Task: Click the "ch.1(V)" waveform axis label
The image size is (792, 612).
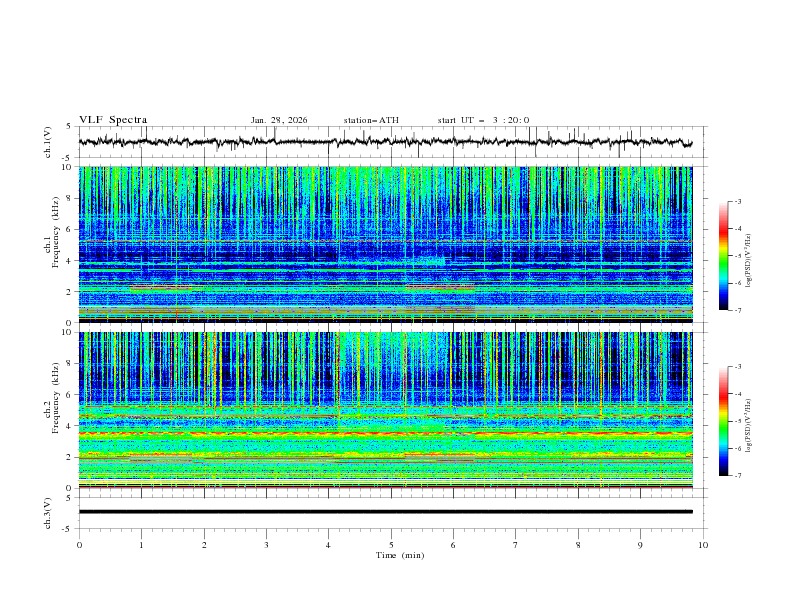Action: click(x=47, y=142)
